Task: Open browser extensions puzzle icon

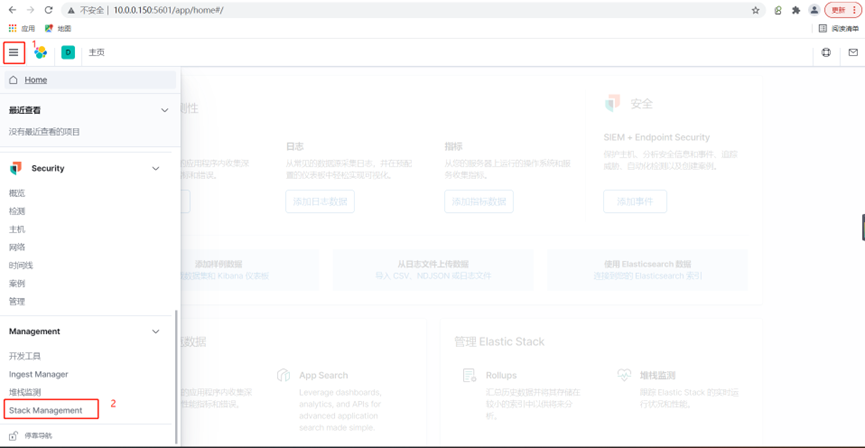Action: (x=795, y=10)
